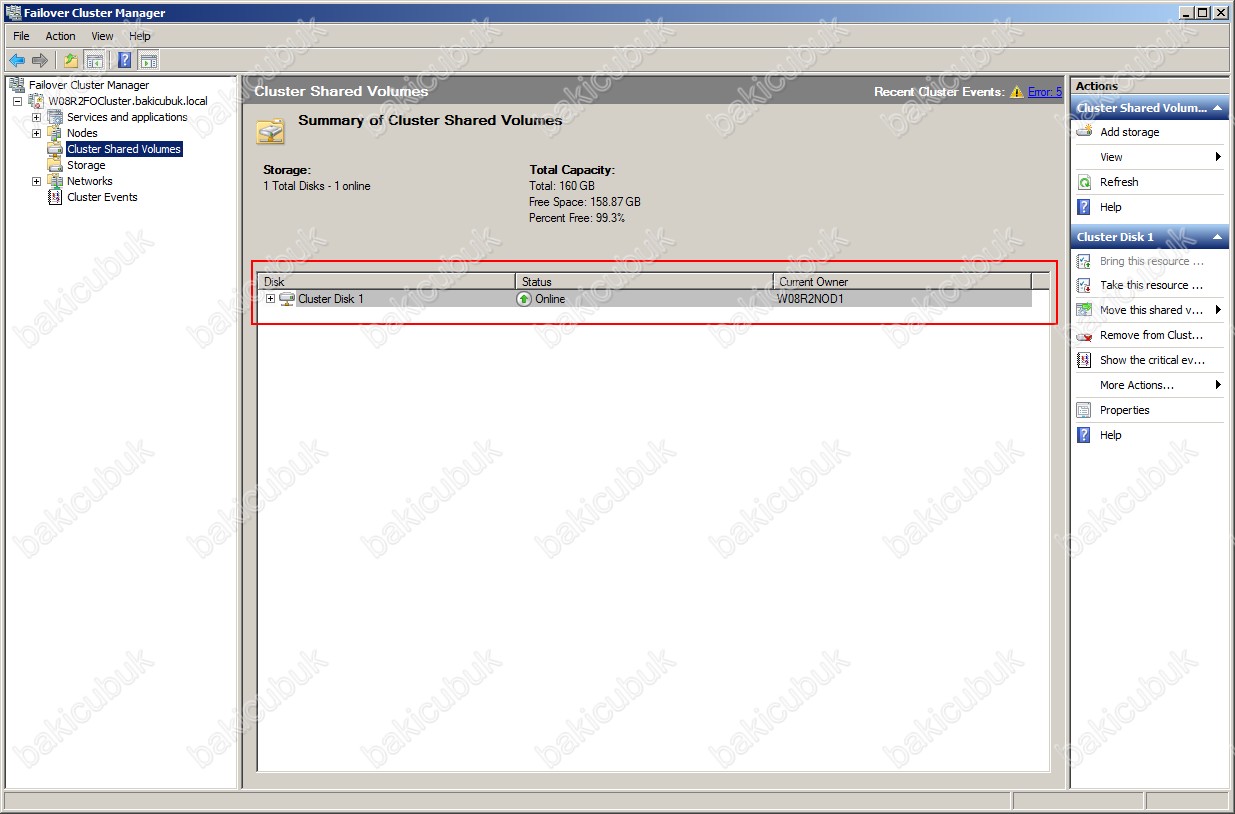The width and height of the screenshot is (1235, 814).
Task: Click the Up One Level folder icon
Action: (x=71, y=60)
